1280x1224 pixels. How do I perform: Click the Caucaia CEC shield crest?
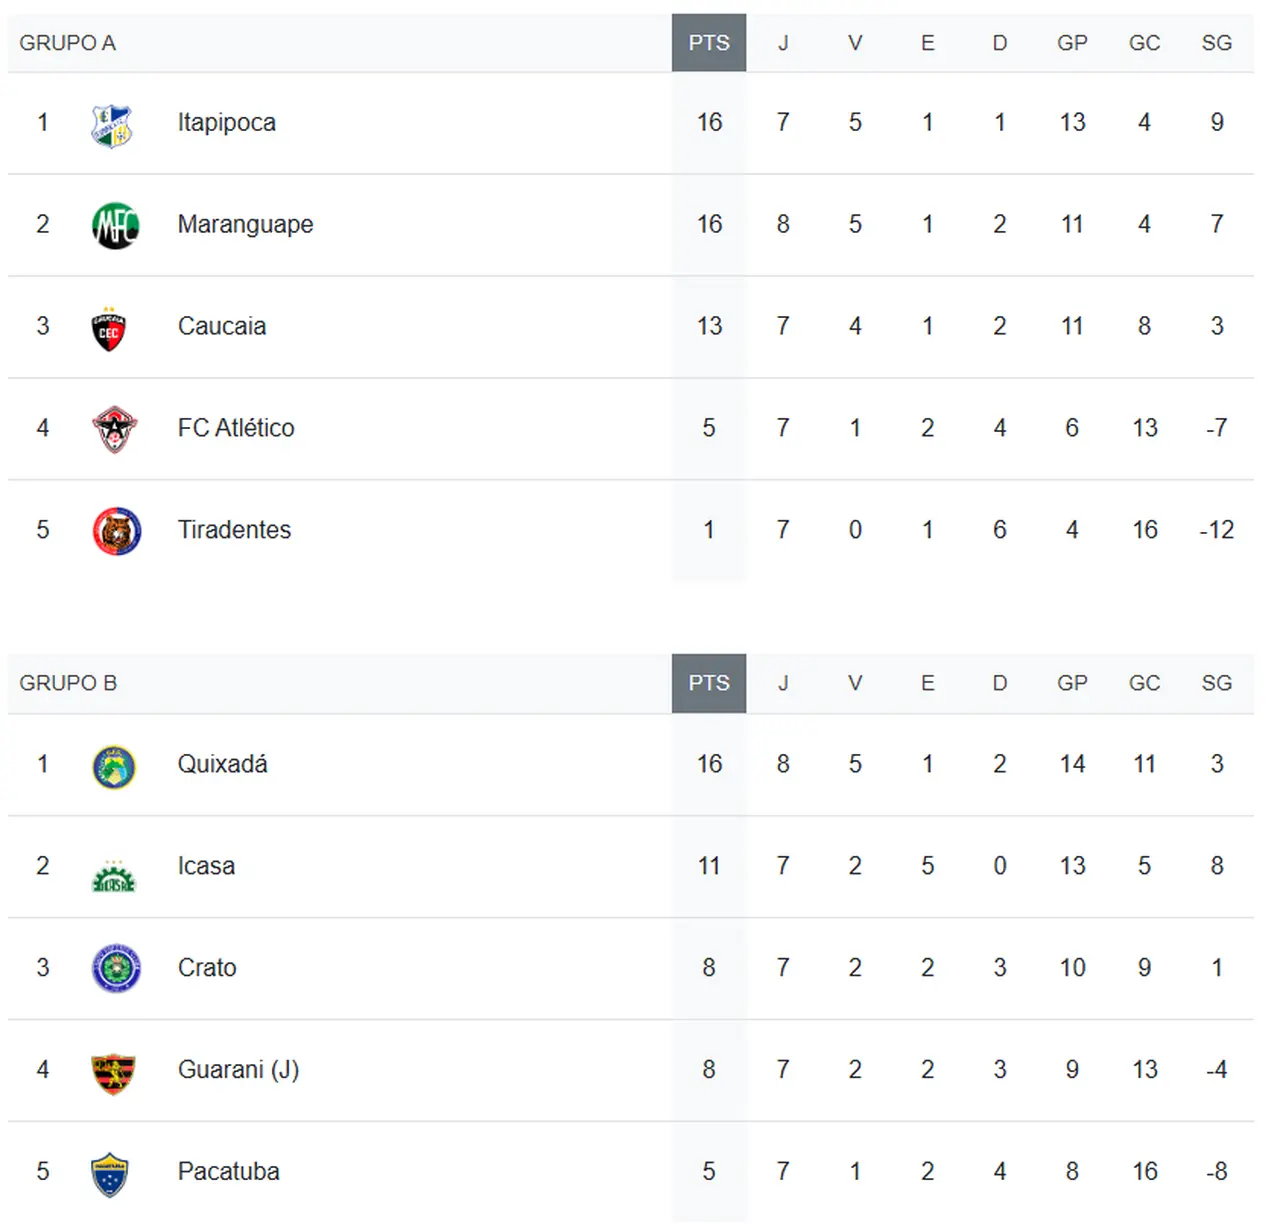pos(109,329)
